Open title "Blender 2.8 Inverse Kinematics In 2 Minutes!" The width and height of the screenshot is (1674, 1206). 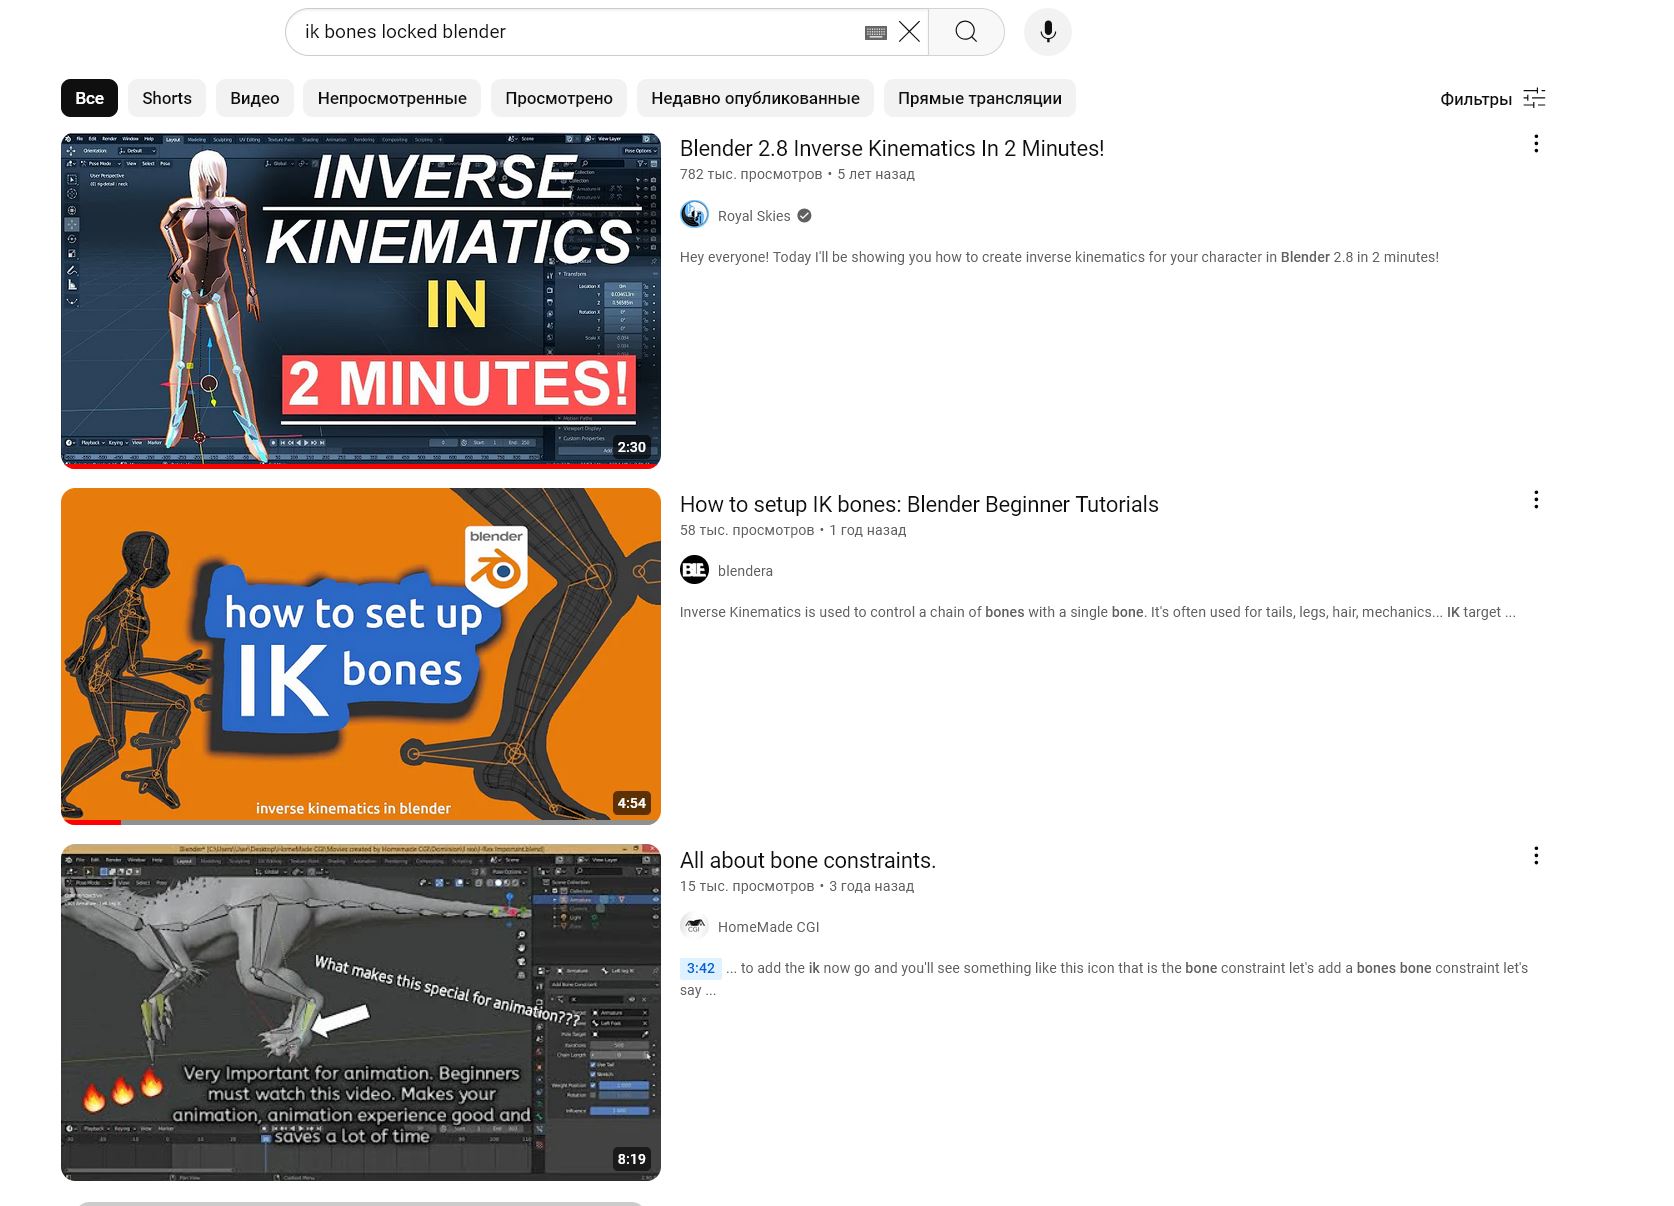point(892,148)
